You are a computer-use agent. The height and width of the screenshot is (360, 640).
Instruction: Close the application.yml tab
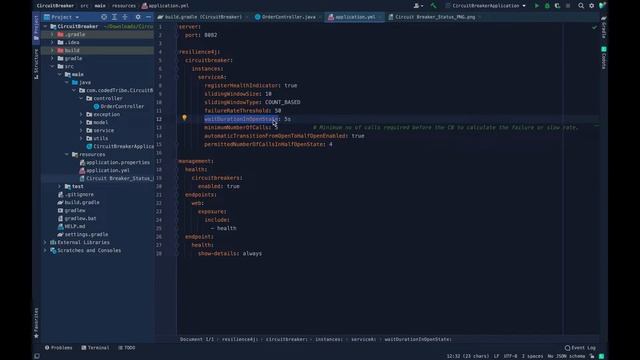pos(380,17)
